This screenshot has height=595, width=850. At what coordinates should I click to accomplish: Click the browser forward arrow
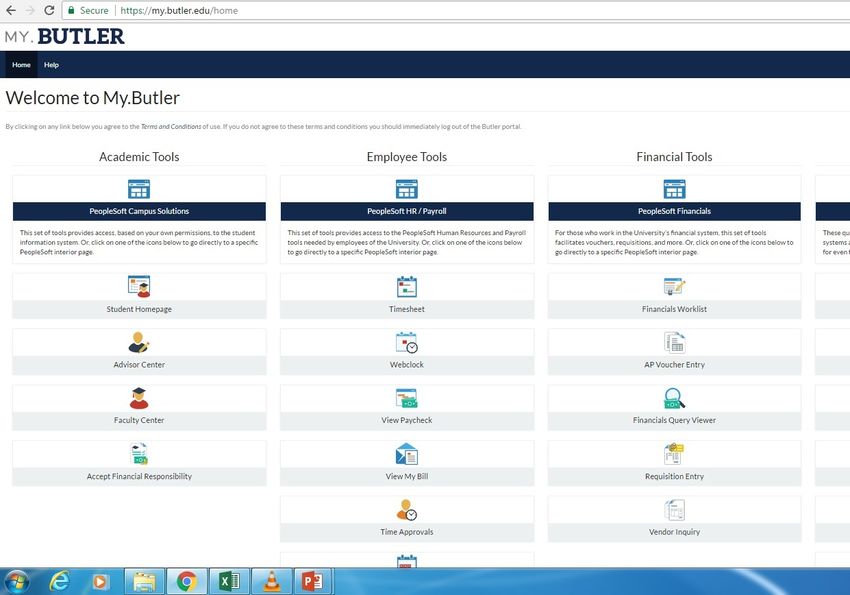(30, 10)
